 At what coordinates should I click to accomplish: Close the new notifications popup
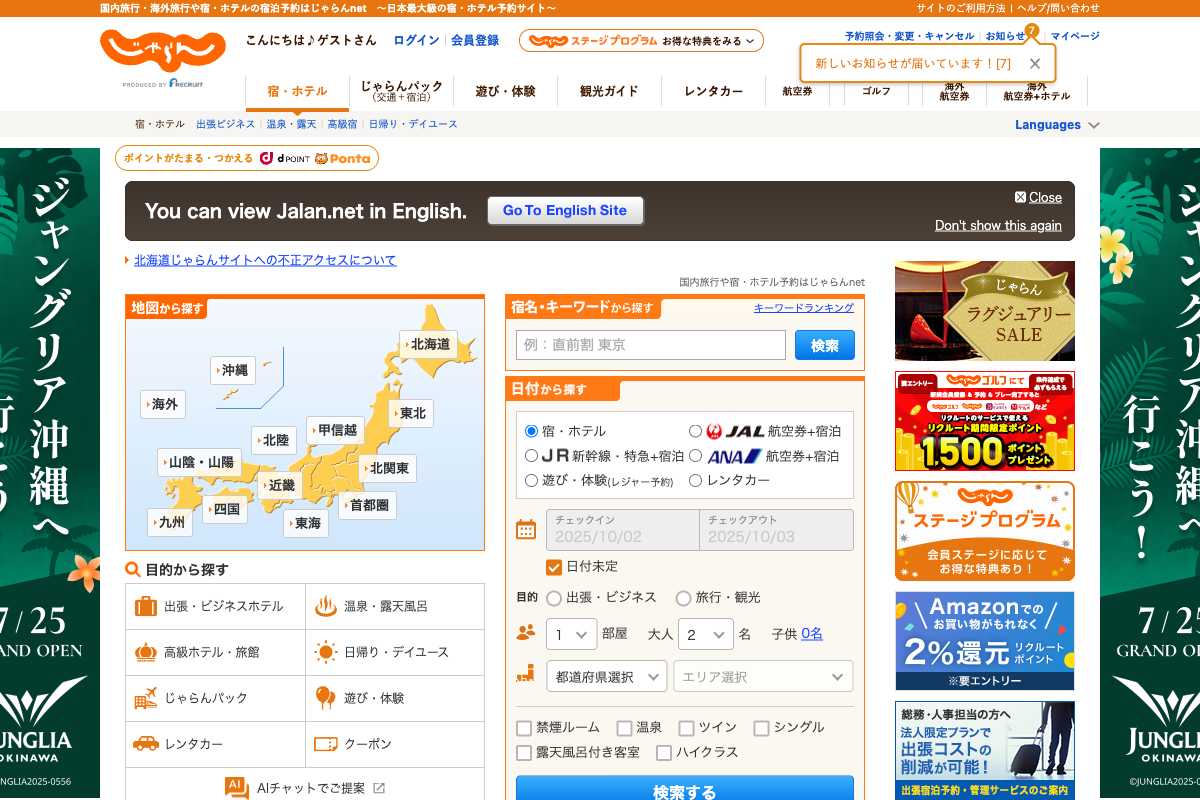point(1035,63)
